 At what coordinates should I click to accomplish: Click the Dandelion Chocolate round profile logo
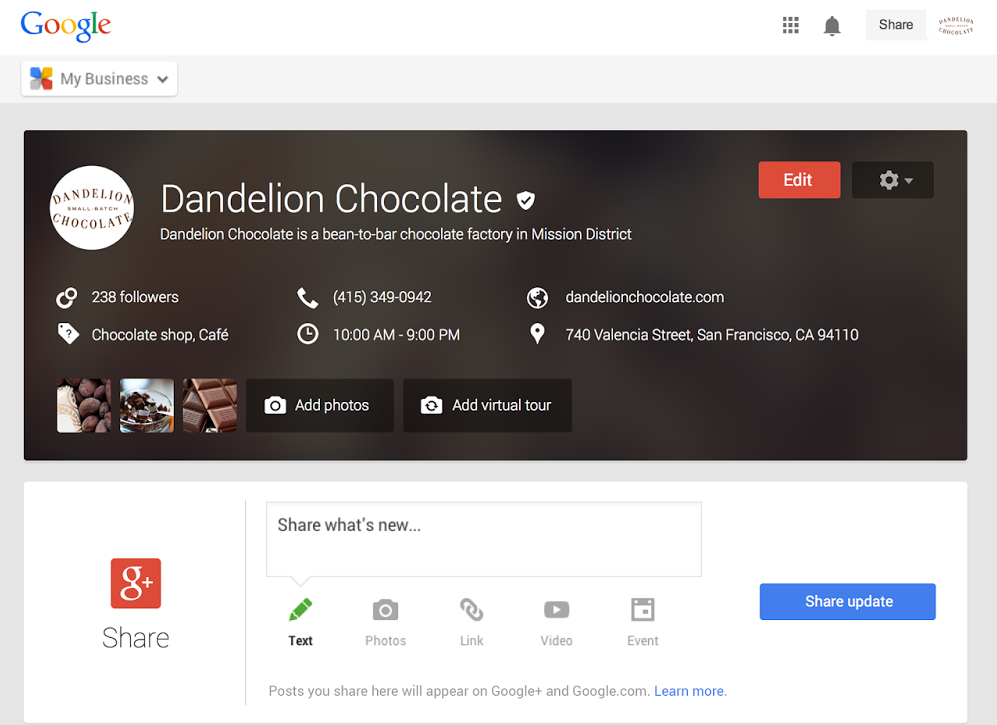(92, 208)
